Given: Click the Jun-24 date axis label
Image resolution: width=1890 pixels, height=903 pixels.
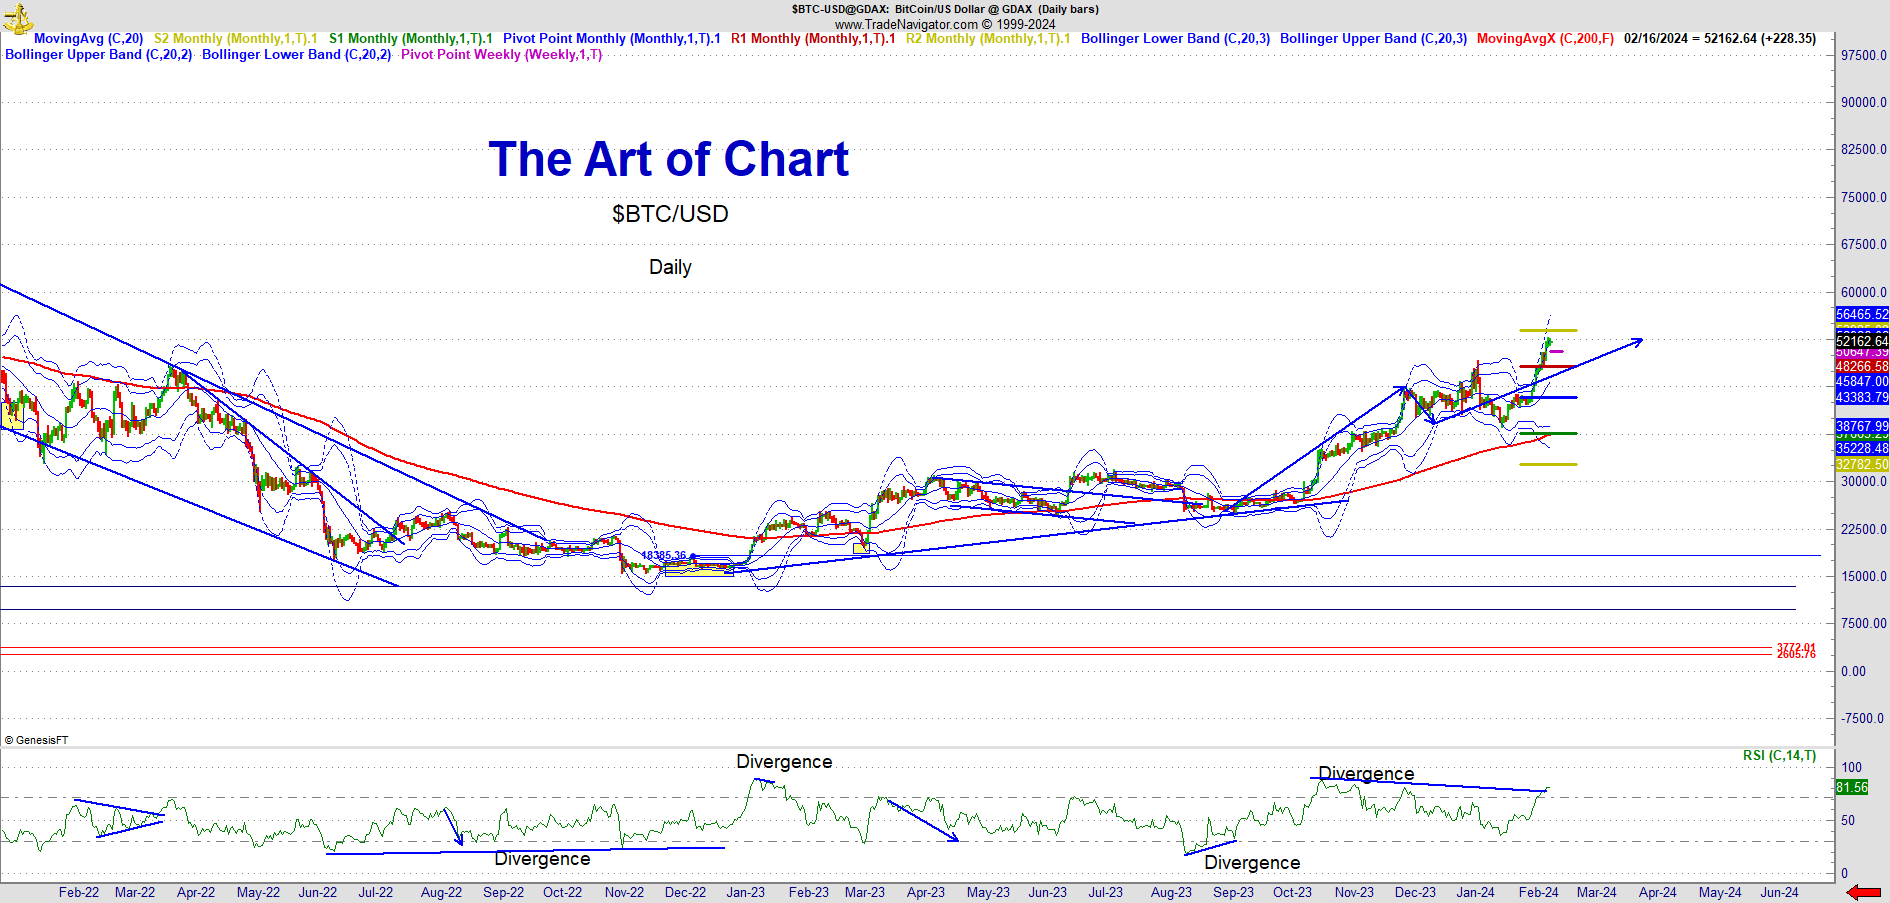Looking at the screenshot, I should click(x=1779, y=892).
